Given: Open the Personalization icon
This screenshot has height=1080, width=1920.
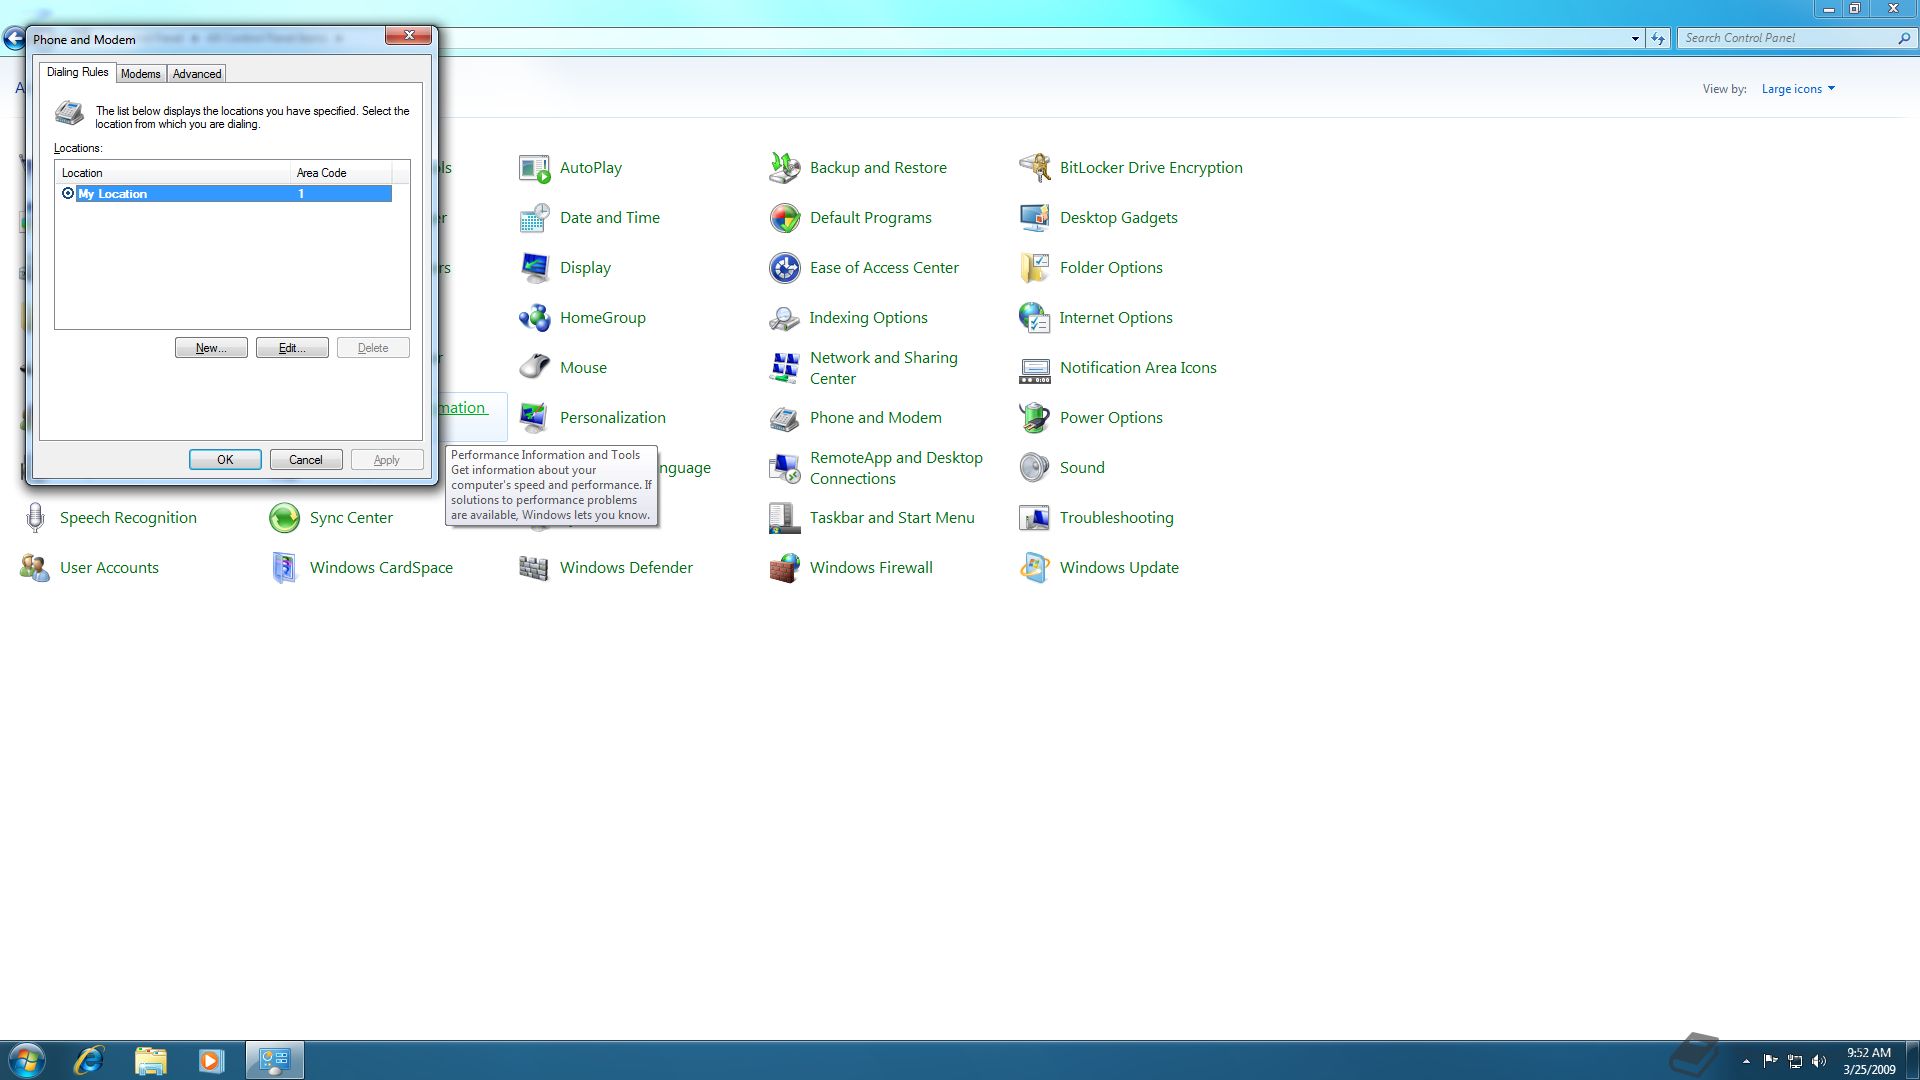Looking at the screenshot, I should 534,418.
